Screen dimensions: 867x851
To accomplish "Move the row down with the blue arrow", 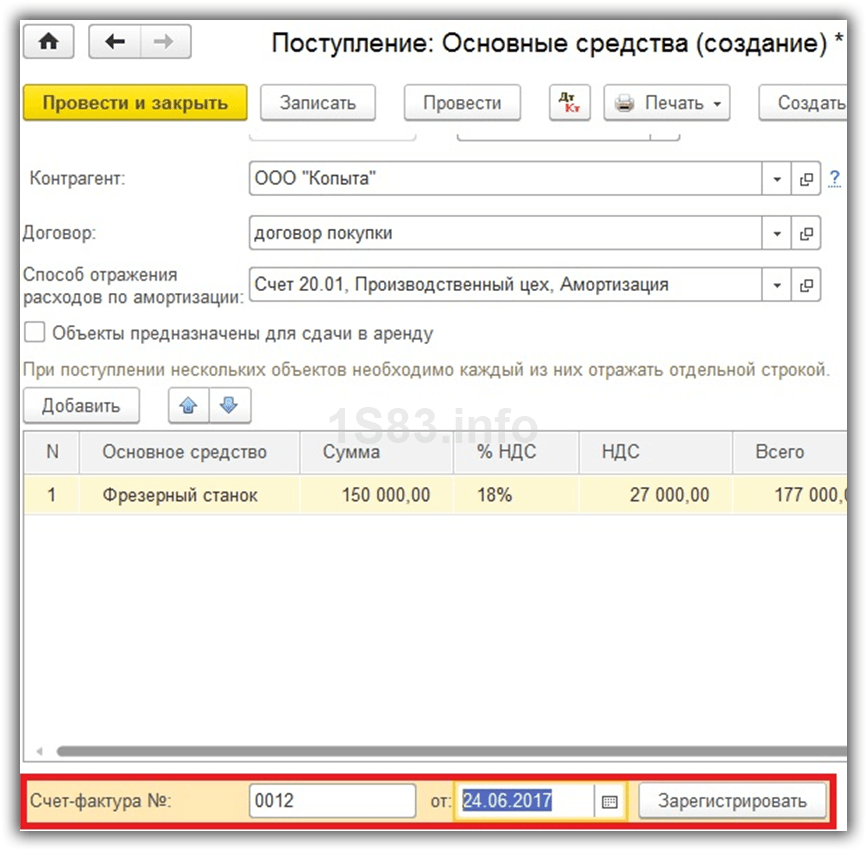I will 229,405.
